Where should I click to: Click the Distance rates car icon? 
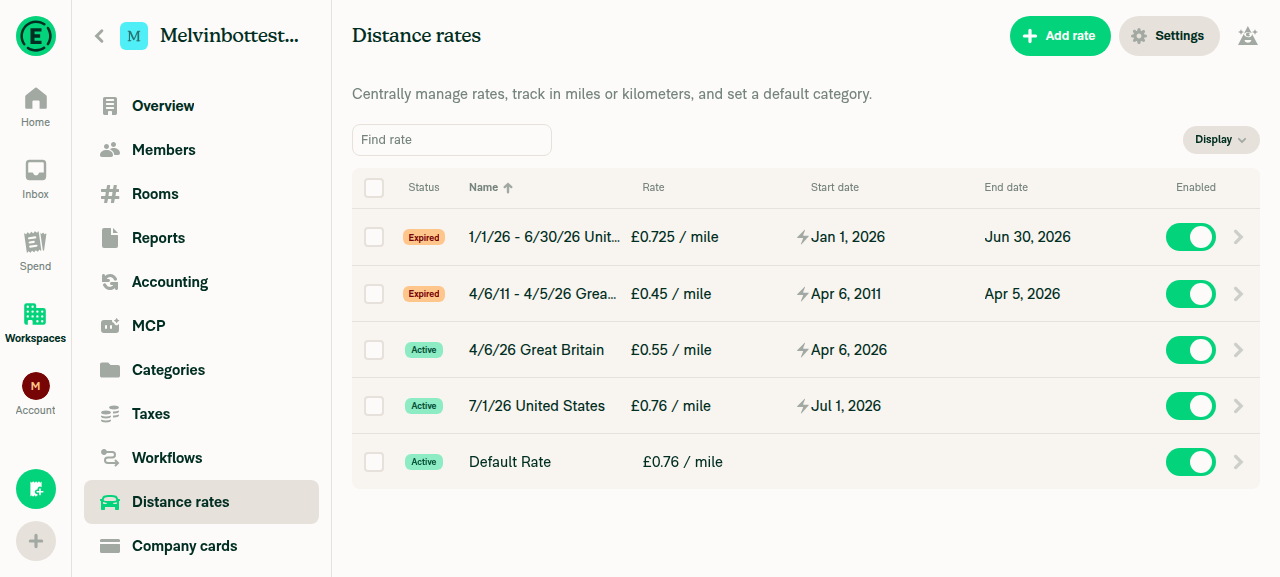(x=110, y=502)
